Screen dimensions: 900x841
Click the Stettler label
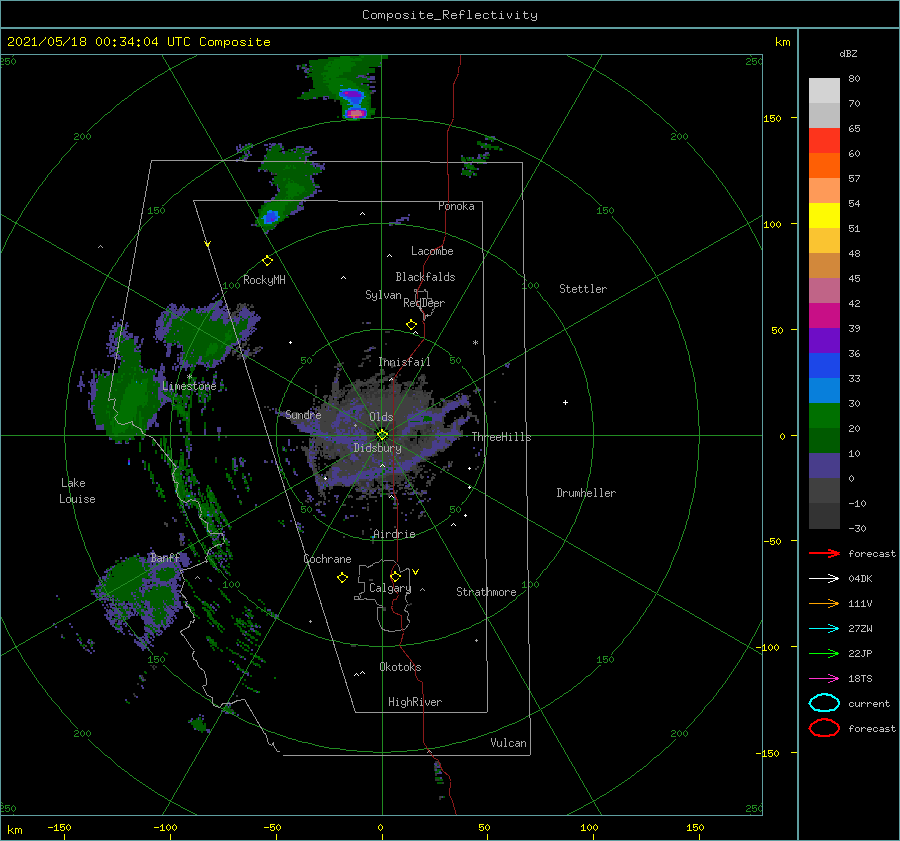[x=583, y=289]
